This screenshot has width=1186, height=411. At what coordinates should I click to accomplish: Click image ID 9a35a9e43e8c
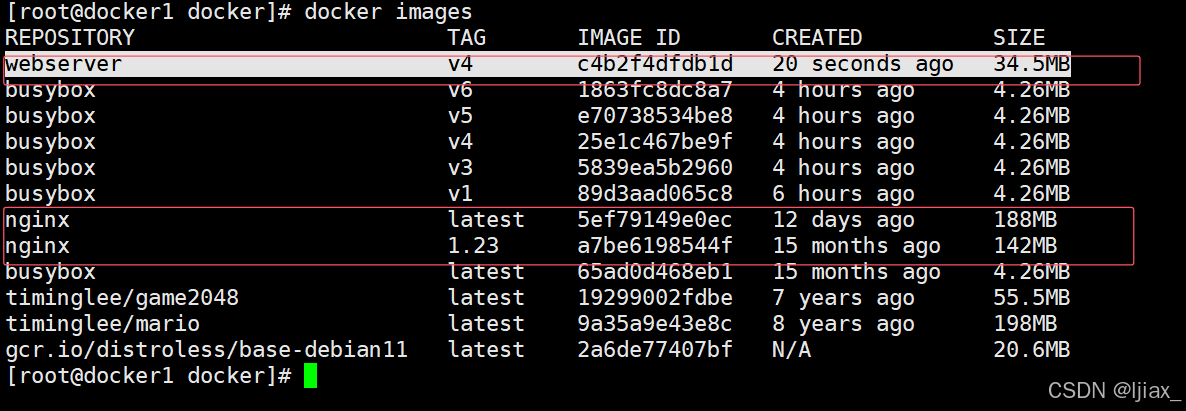tap(655, 323)
